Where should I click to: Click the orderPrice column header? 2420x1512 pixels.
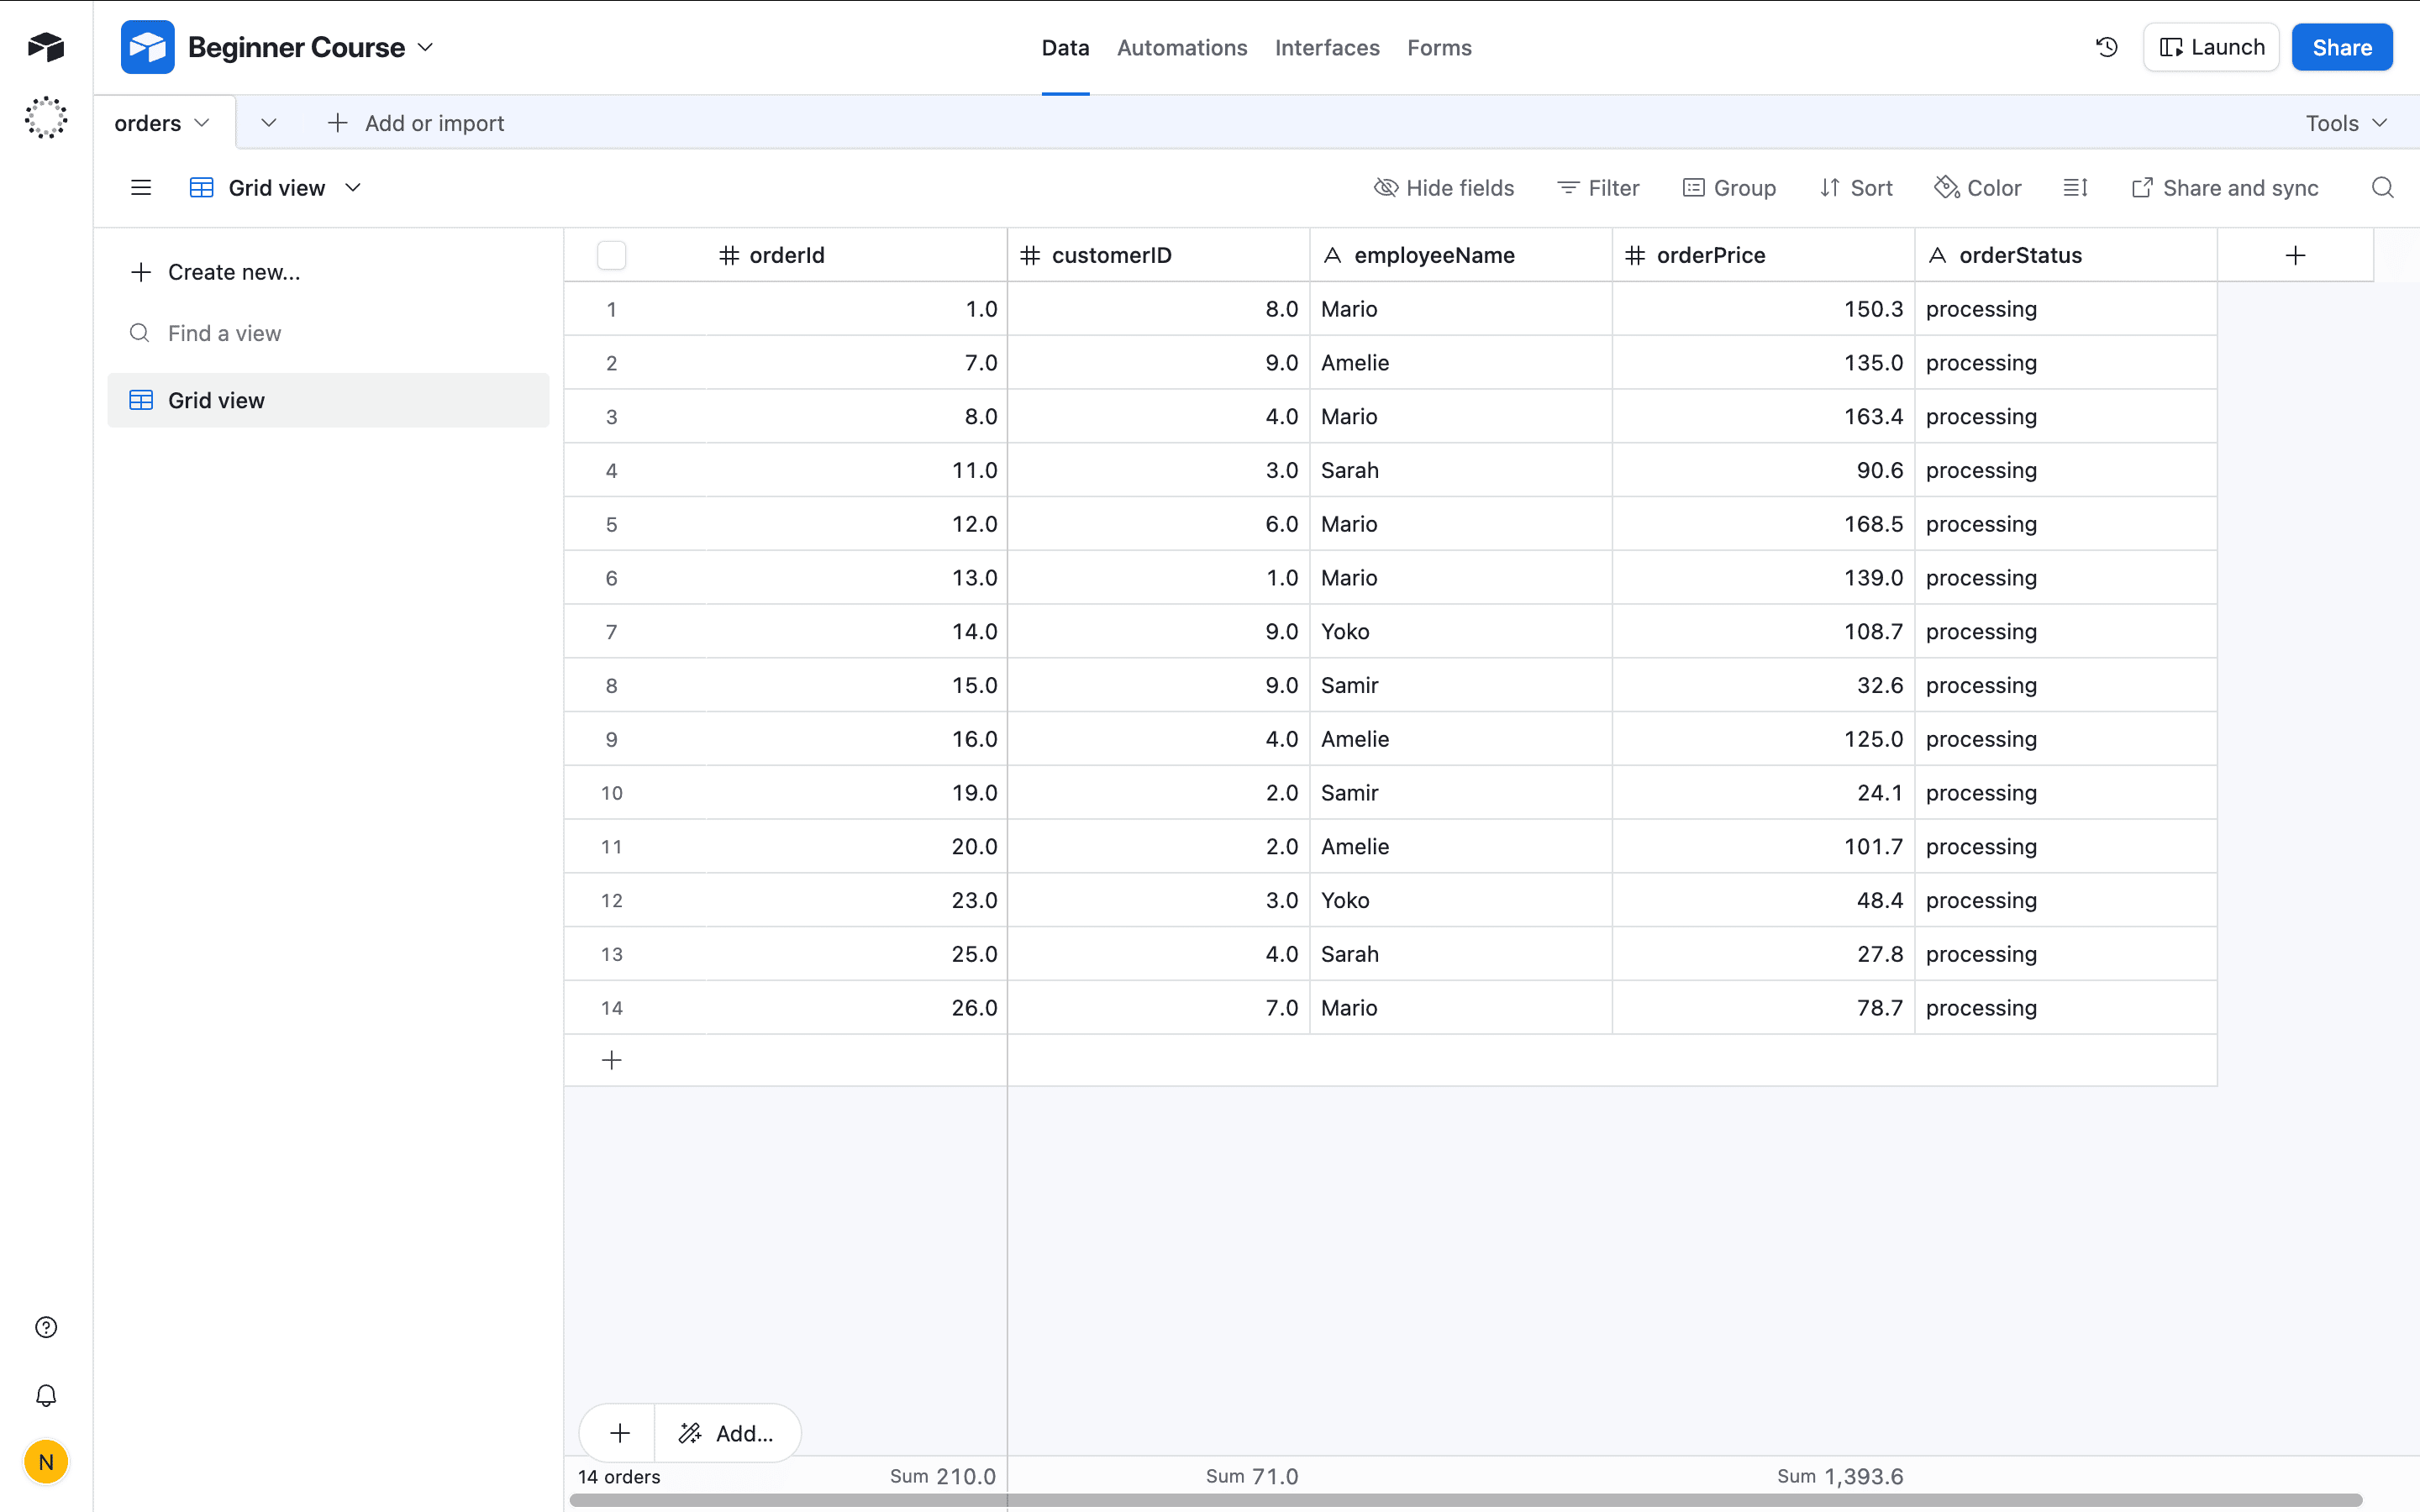pyautogui.click(x=1763, y=255)
